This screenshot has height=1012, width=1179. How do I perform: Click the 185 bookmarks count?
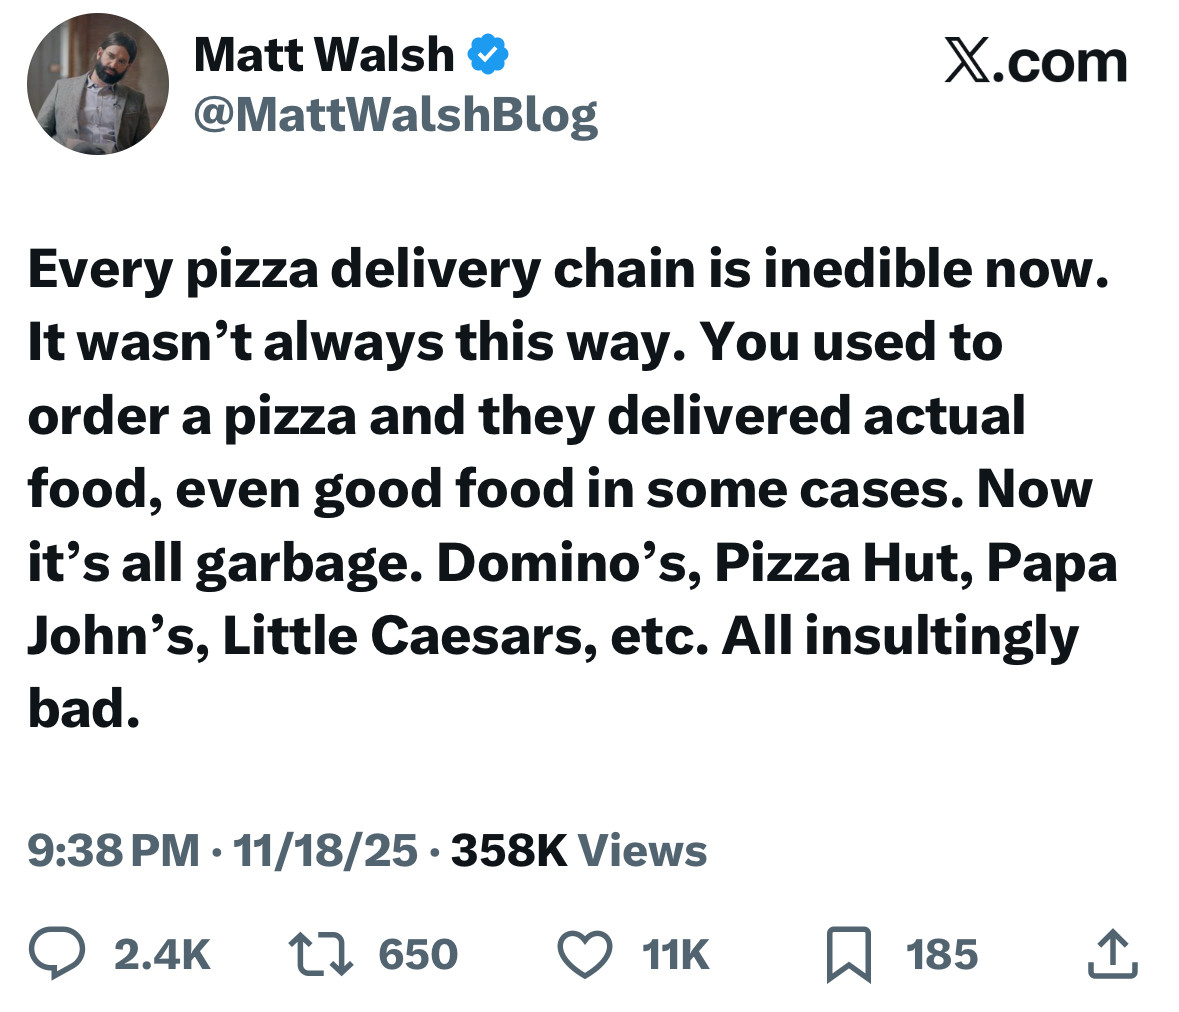click(x=942, y=954)
